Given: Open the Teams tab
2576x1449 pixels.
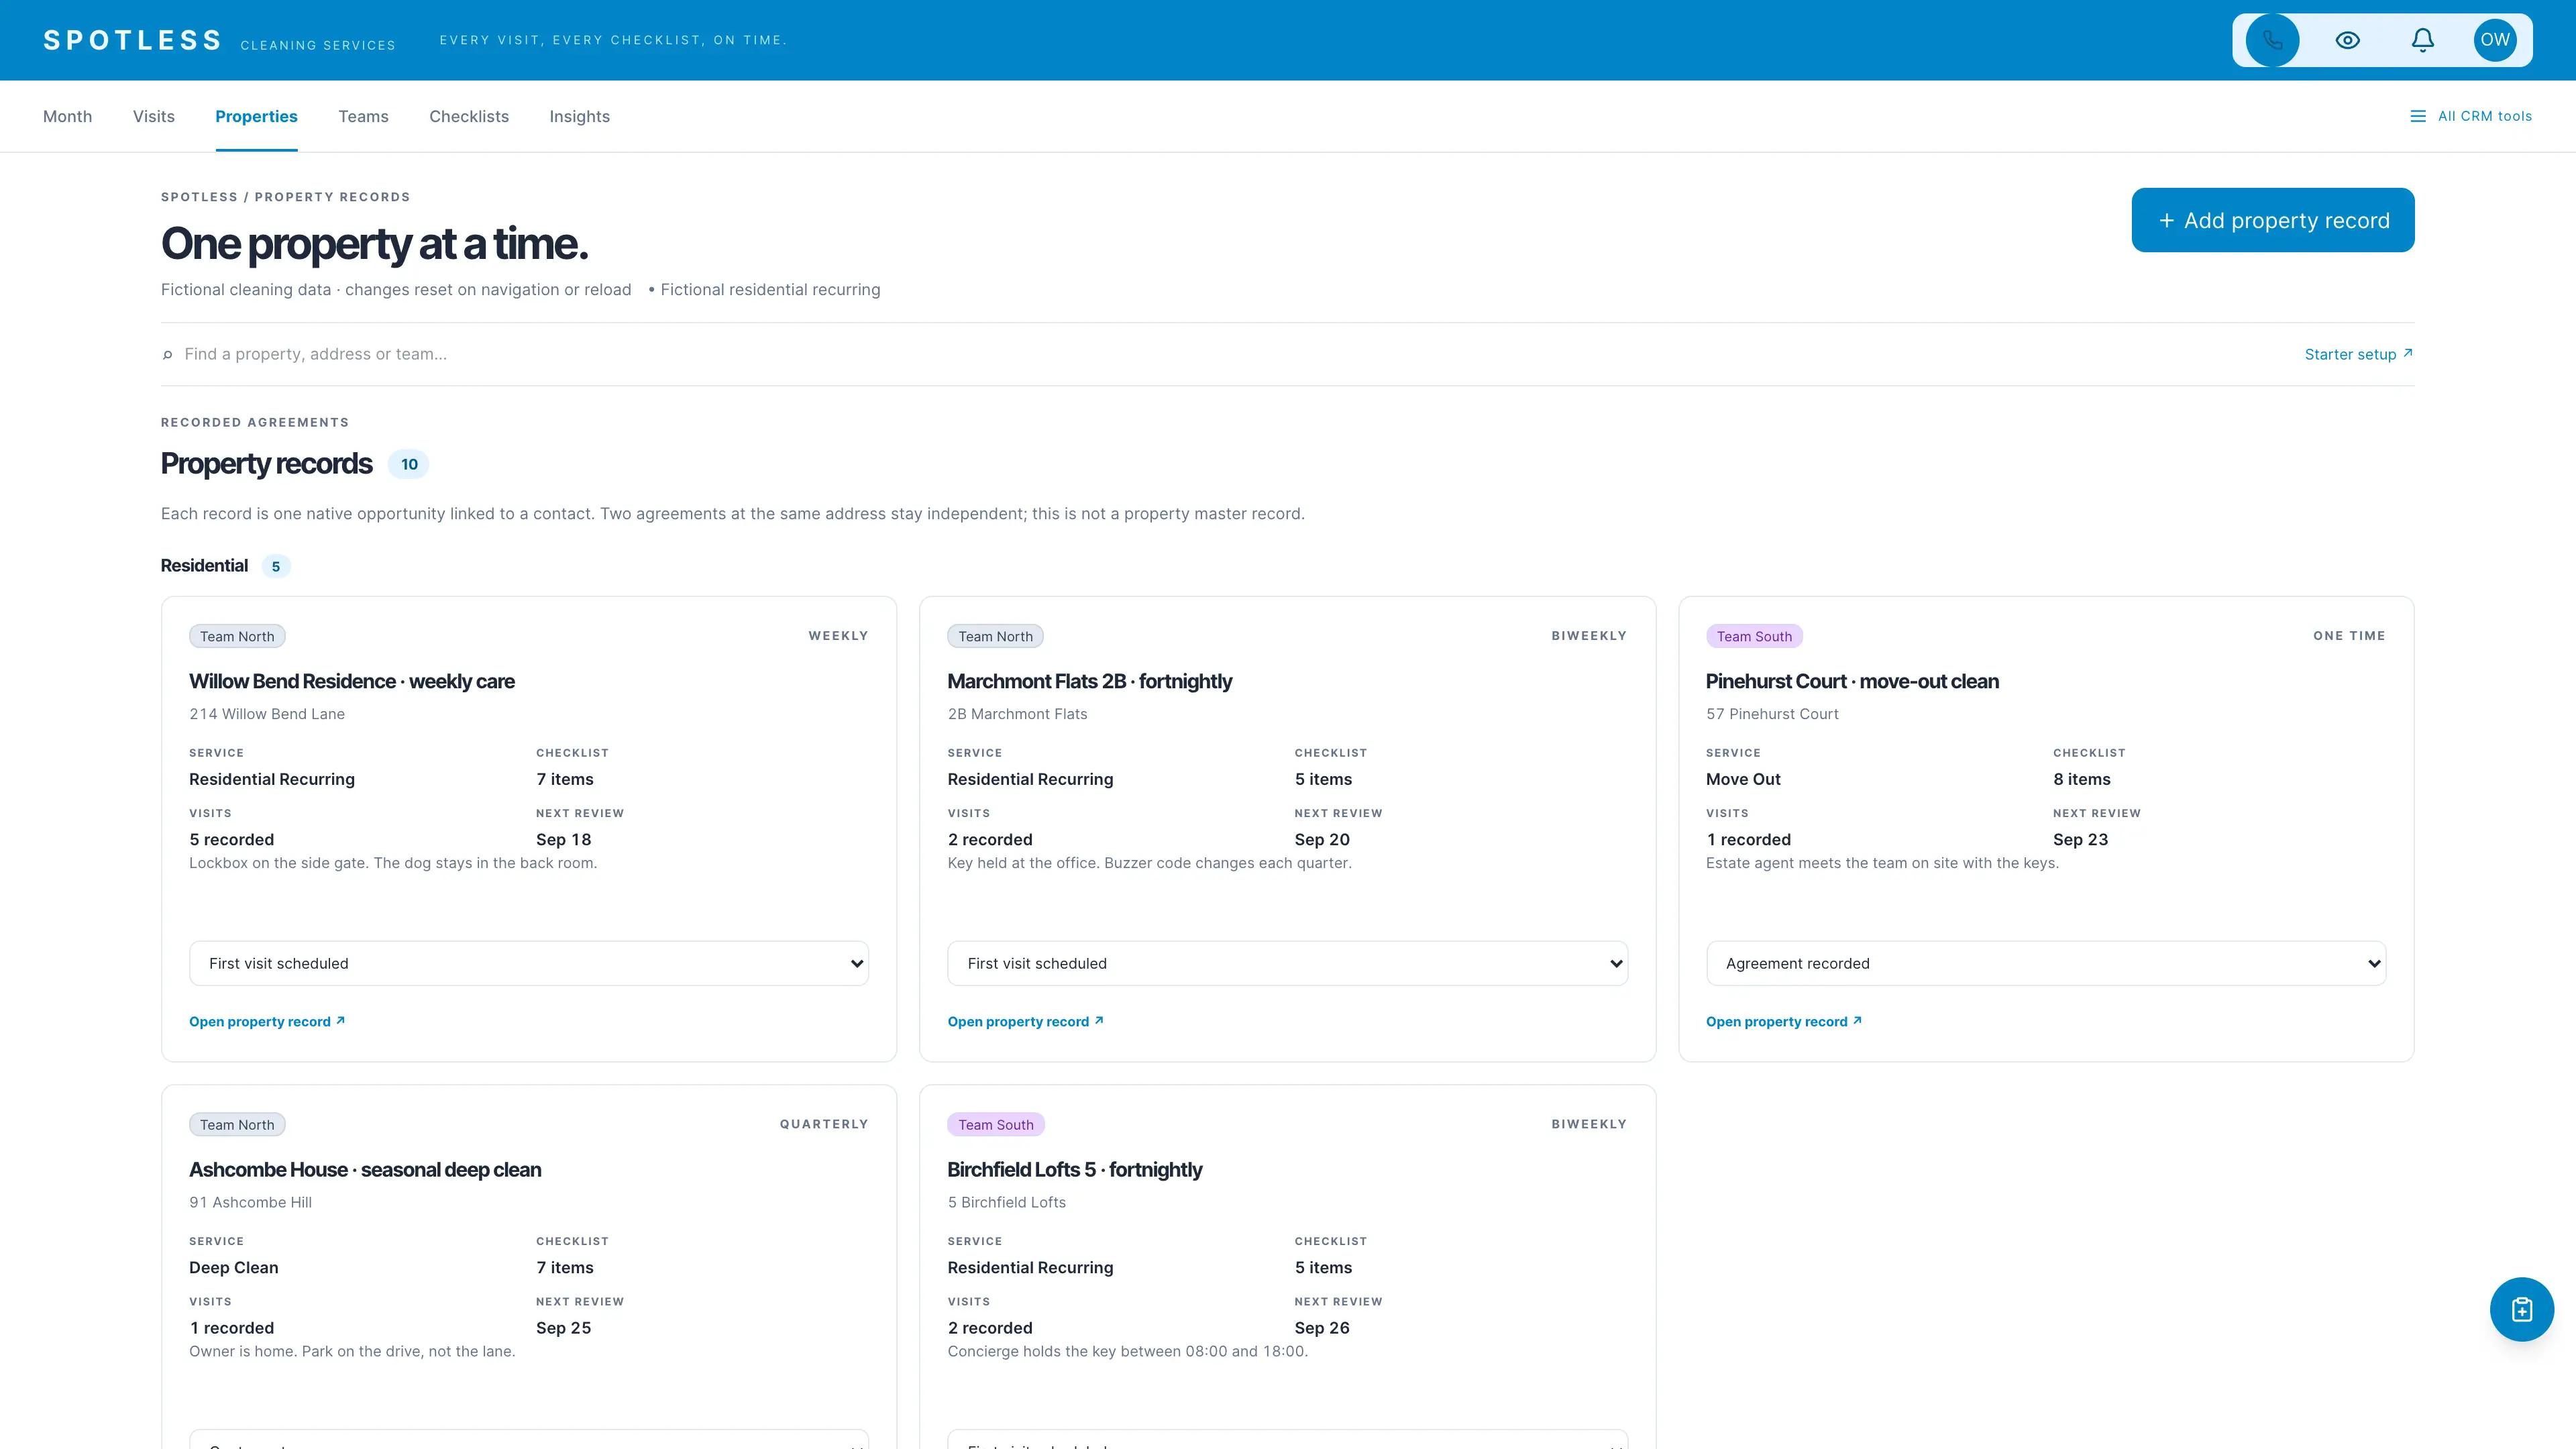Looking at the screenshot, I should point(363,116).
